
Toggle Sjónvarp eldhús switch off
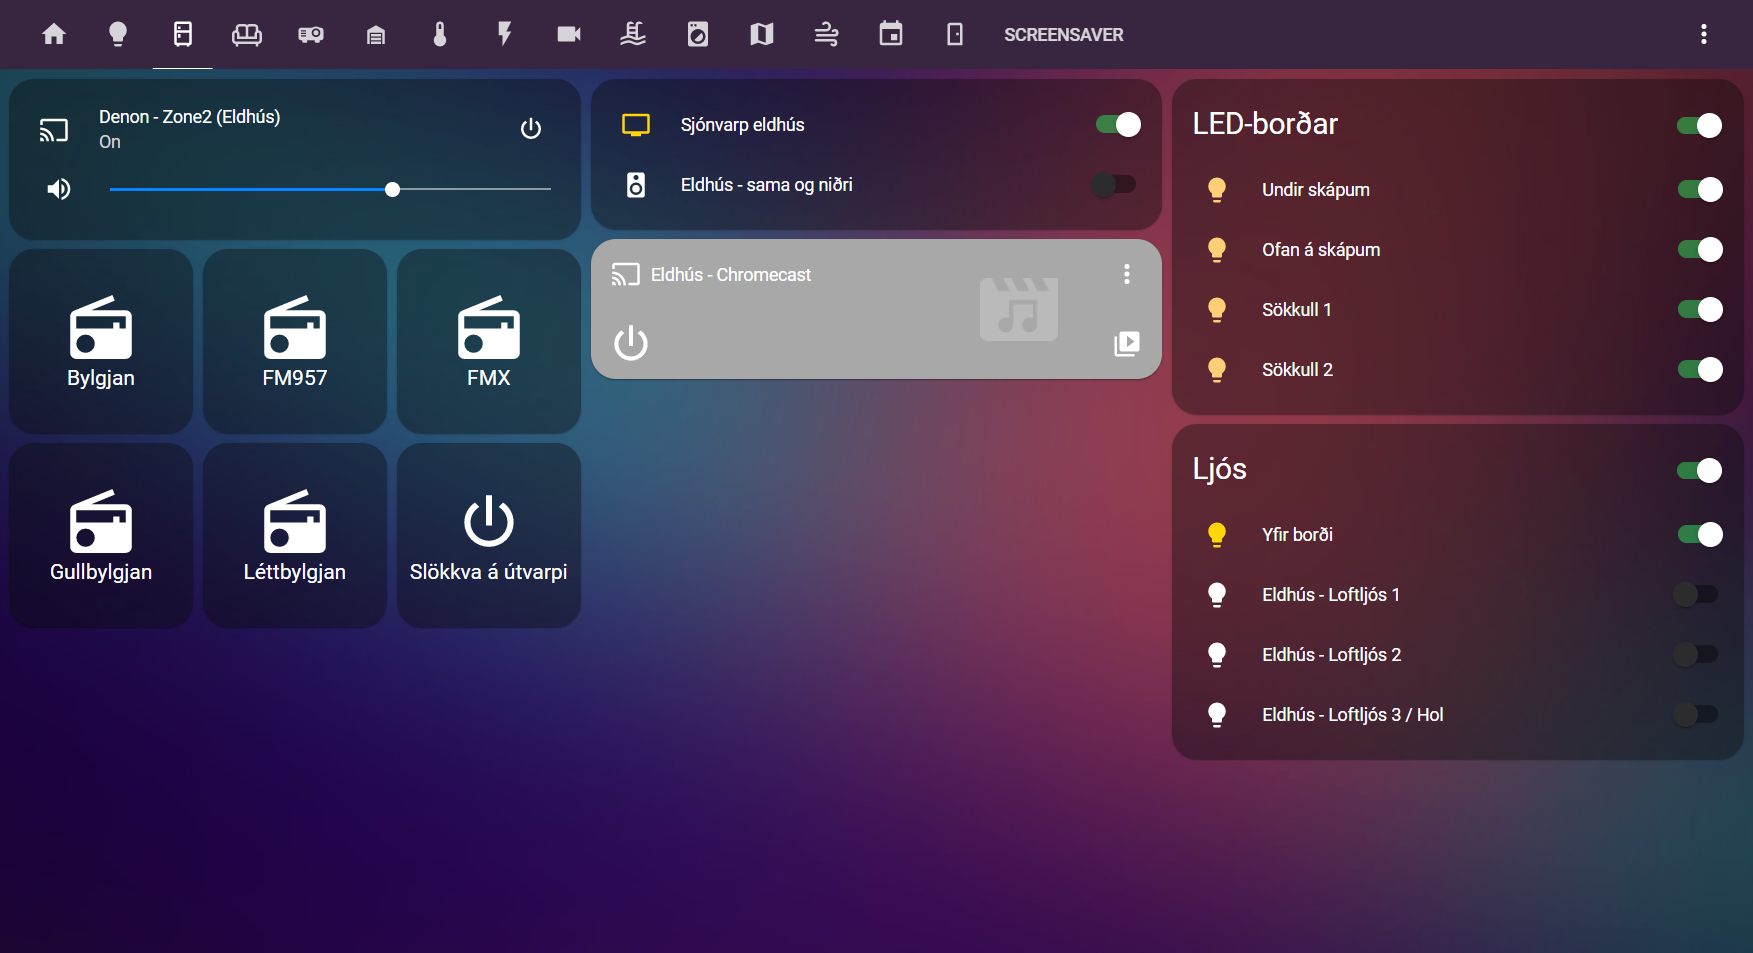click(1118, 125)
